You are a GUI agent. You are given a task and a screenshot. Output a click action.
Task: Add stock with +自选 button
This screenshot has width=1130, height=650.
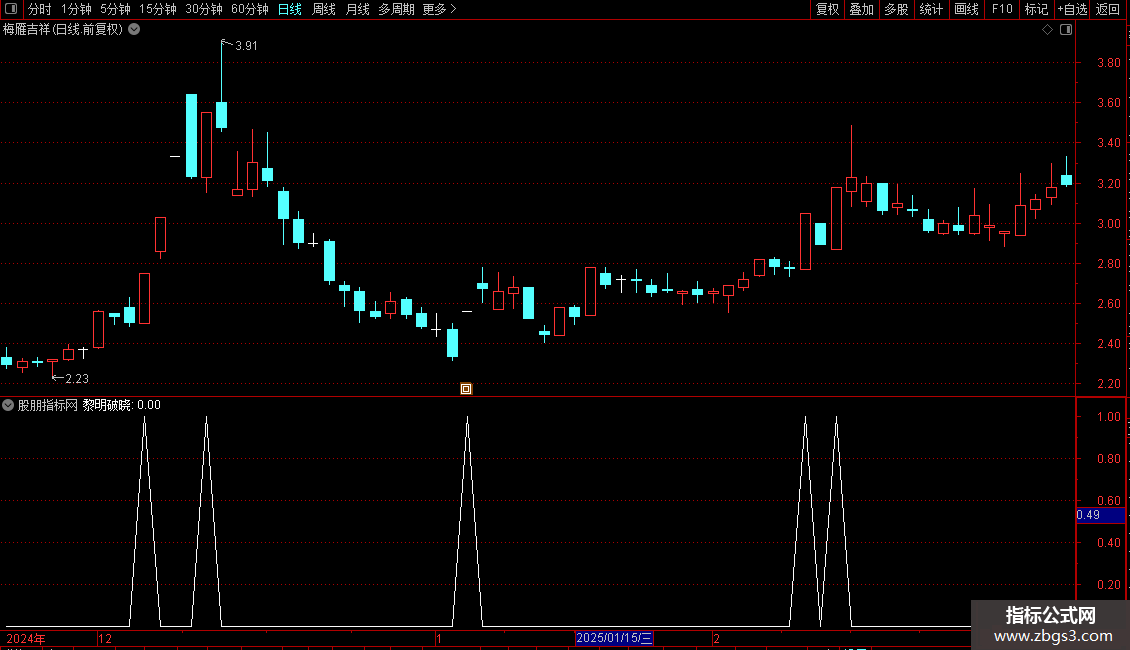[1072, 9]
